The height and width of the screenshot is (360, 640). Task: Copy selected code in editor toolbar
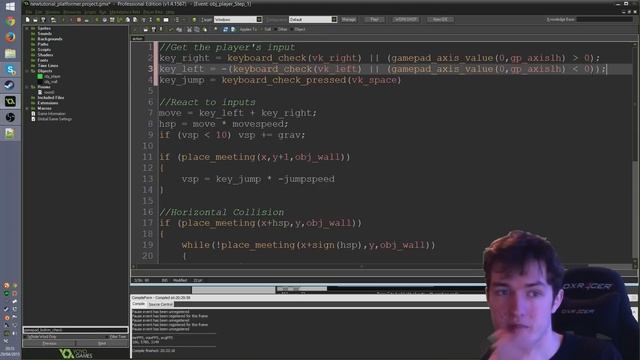tap(196, 29)
